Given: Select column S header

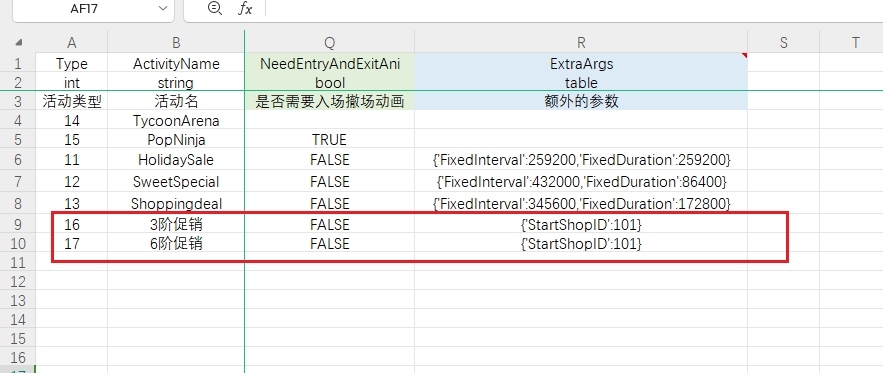Looking at the screenshot, I should pos(784,42).
